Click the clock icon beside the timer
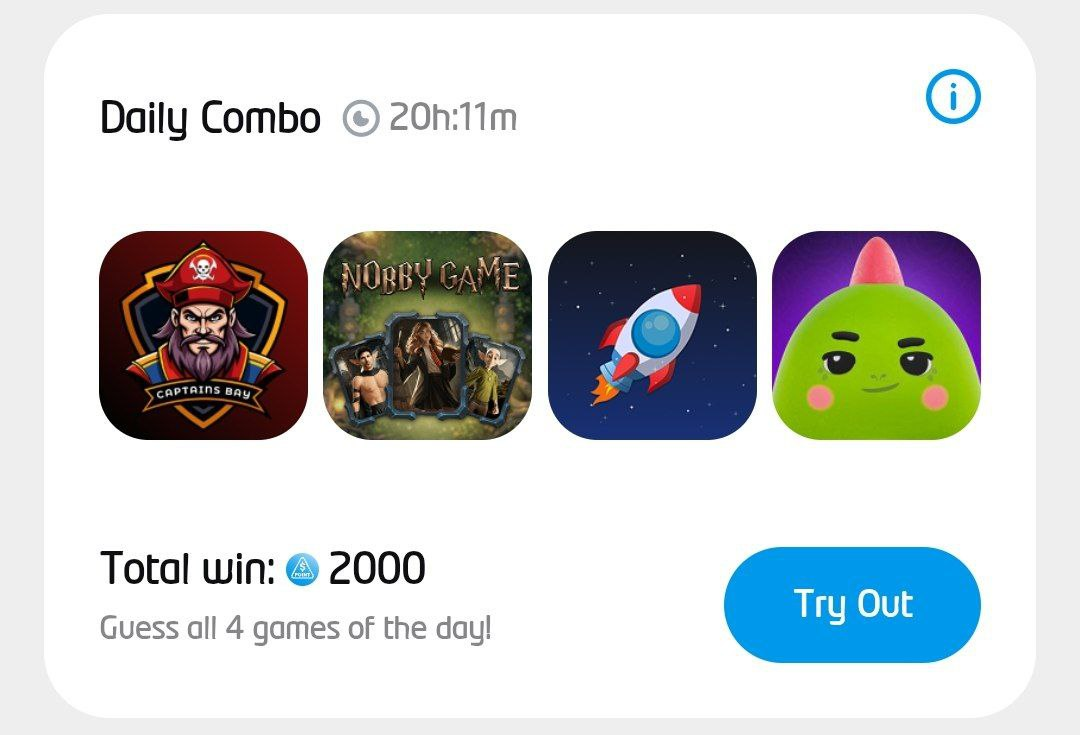 [361, 118]
